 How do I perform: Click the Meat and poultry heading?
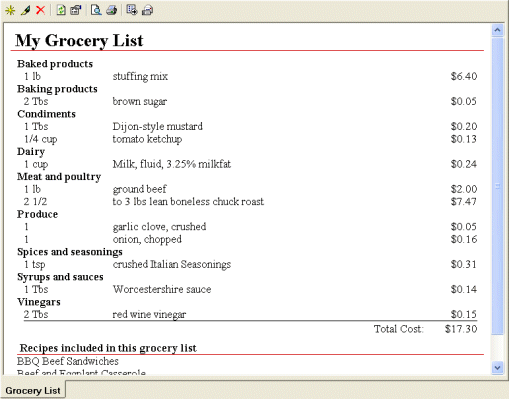pyautogui.click(x=59, y=177)
